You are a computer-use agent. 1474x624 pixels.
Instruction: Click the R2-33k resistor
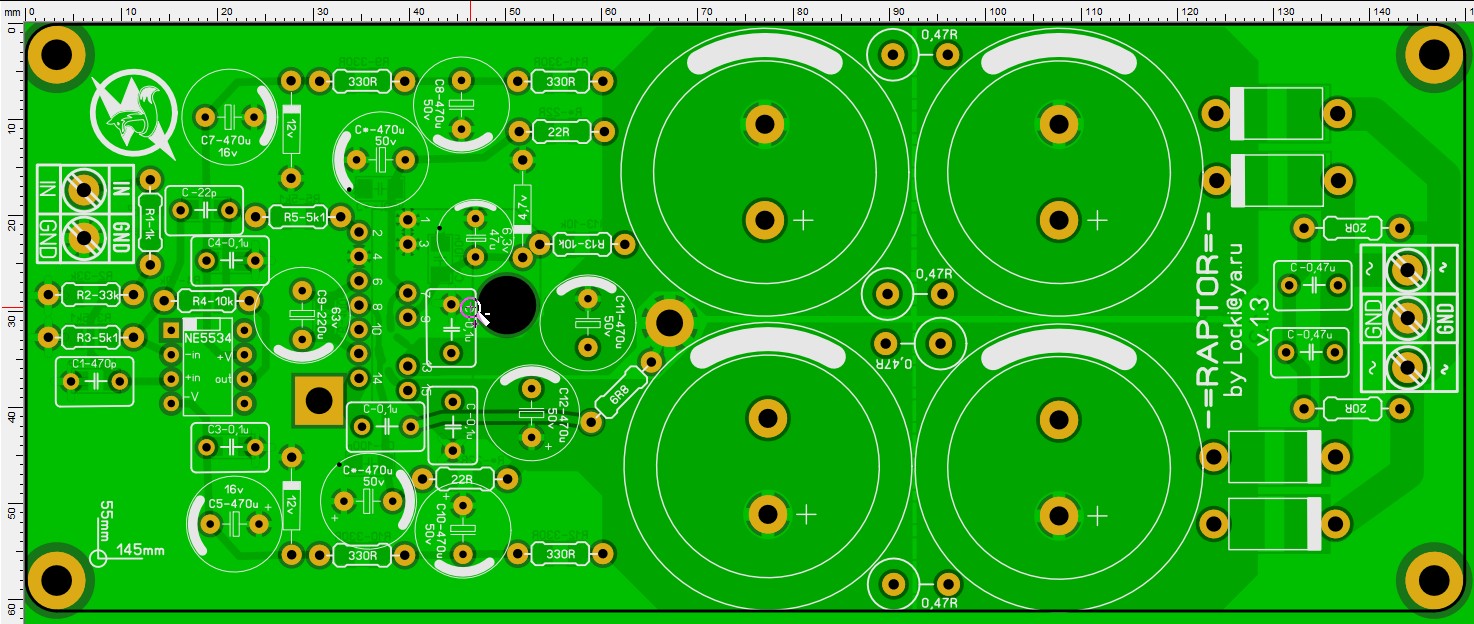click(x=91, y=295)
